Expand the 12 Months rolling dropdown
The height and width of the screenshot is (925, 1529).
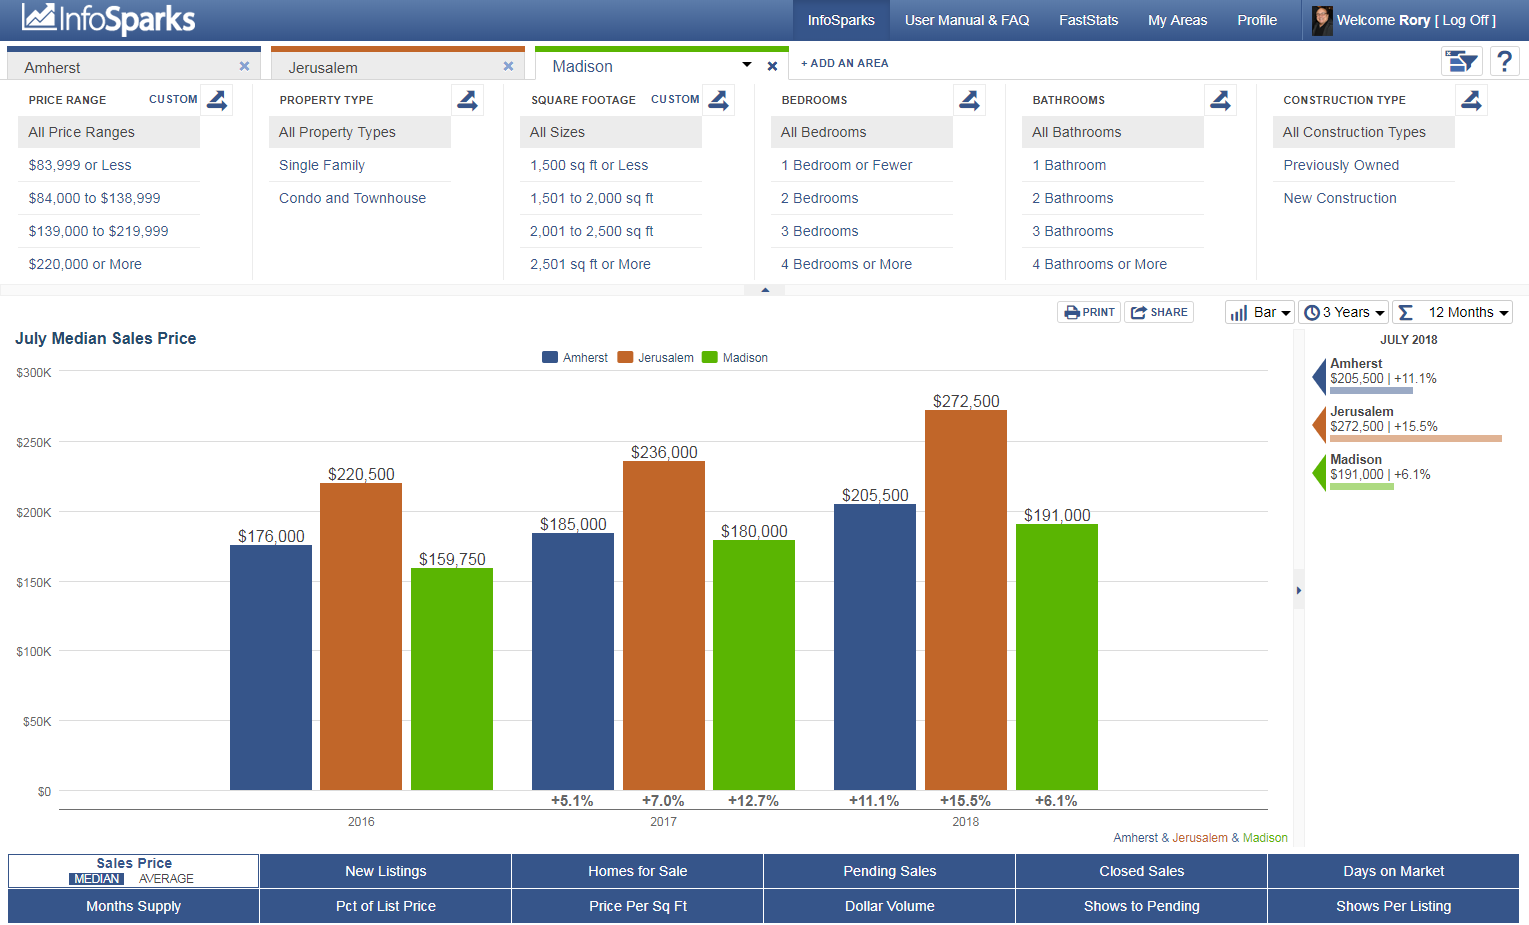(1452, 313)
